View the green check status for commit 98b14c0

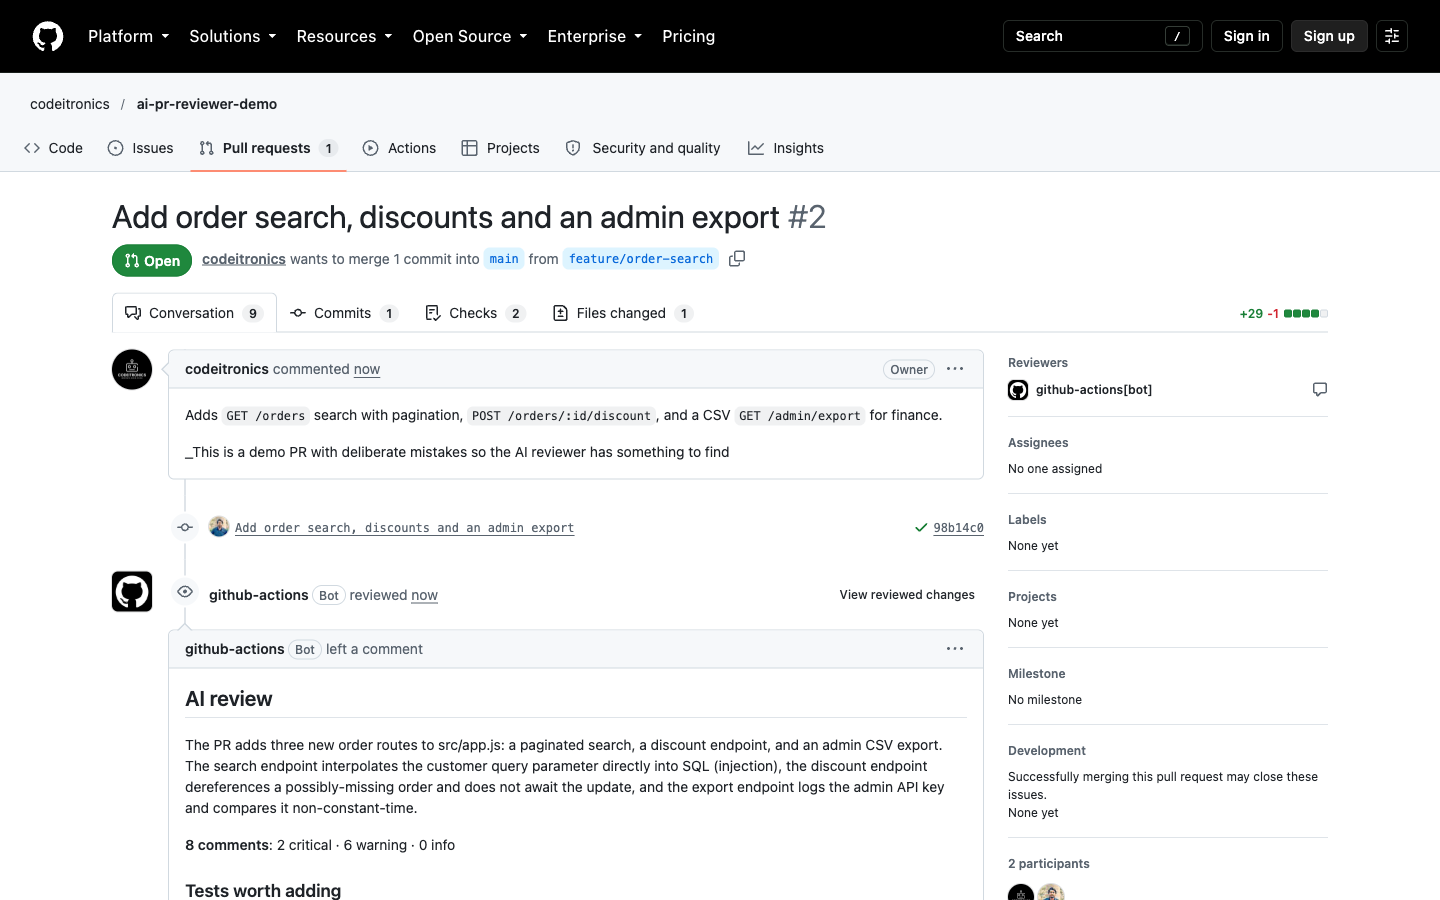(x=921, y=528)
